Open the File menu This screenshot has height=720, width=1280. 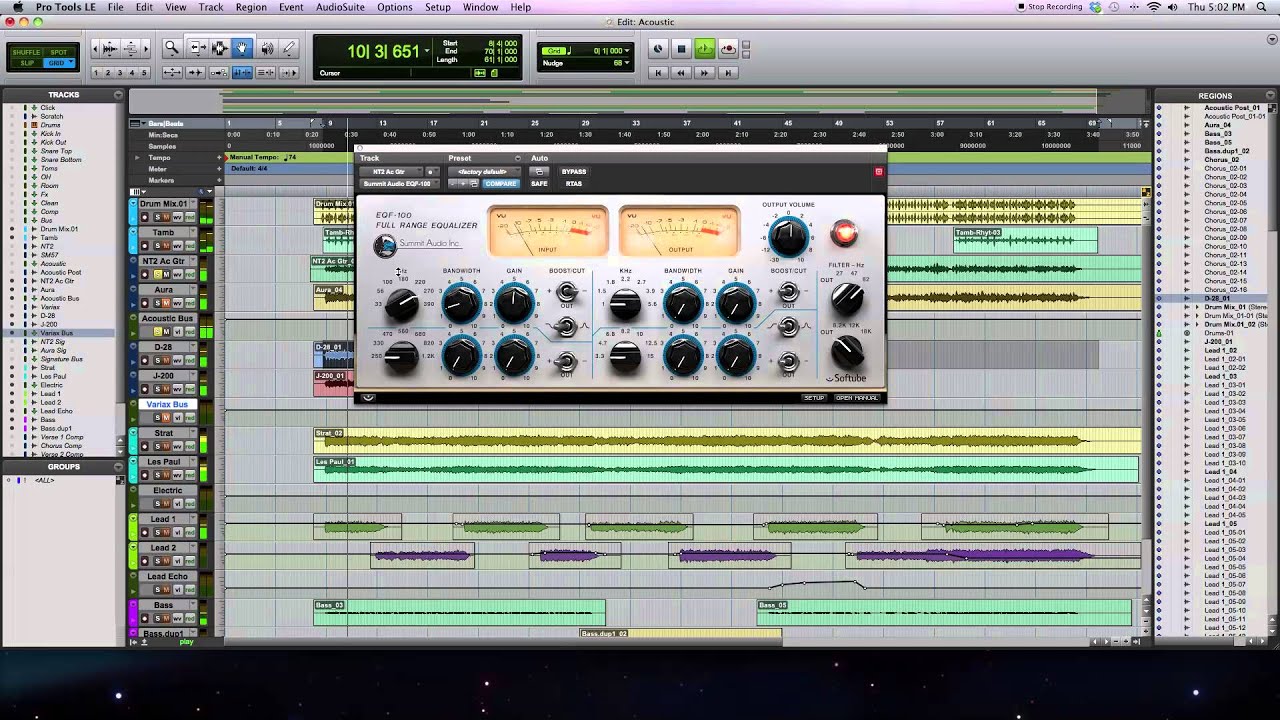click(x=116, y=7)
